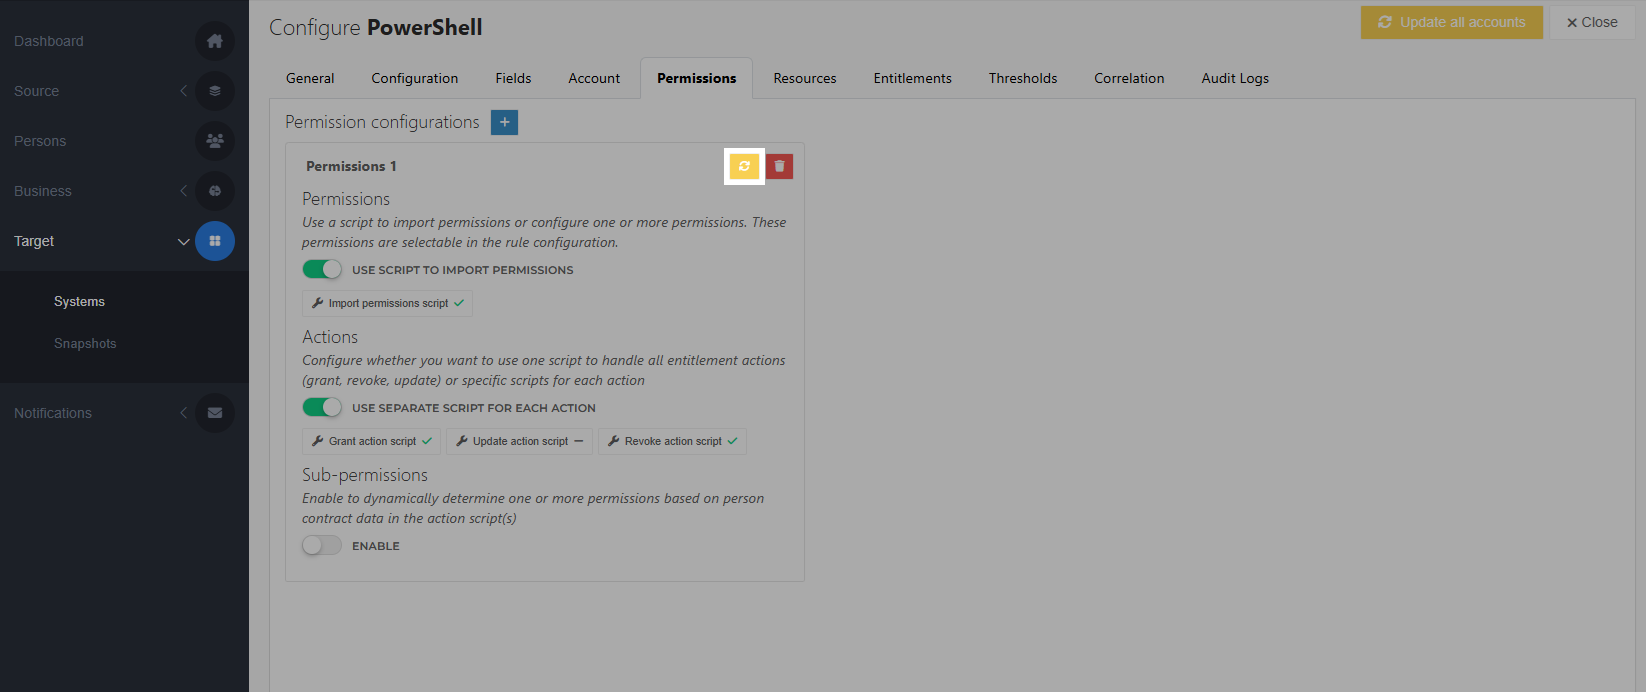The width and height of the screenshot is (1646, 692).
Task: Select the Permissions tab
Action: (x=696, y=78)
